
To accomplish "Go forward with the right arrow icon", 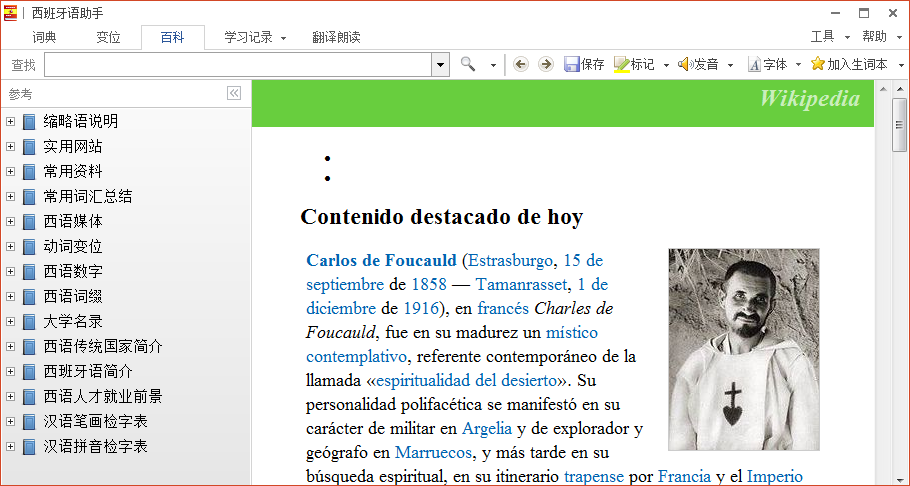I will tap(545, 64).
